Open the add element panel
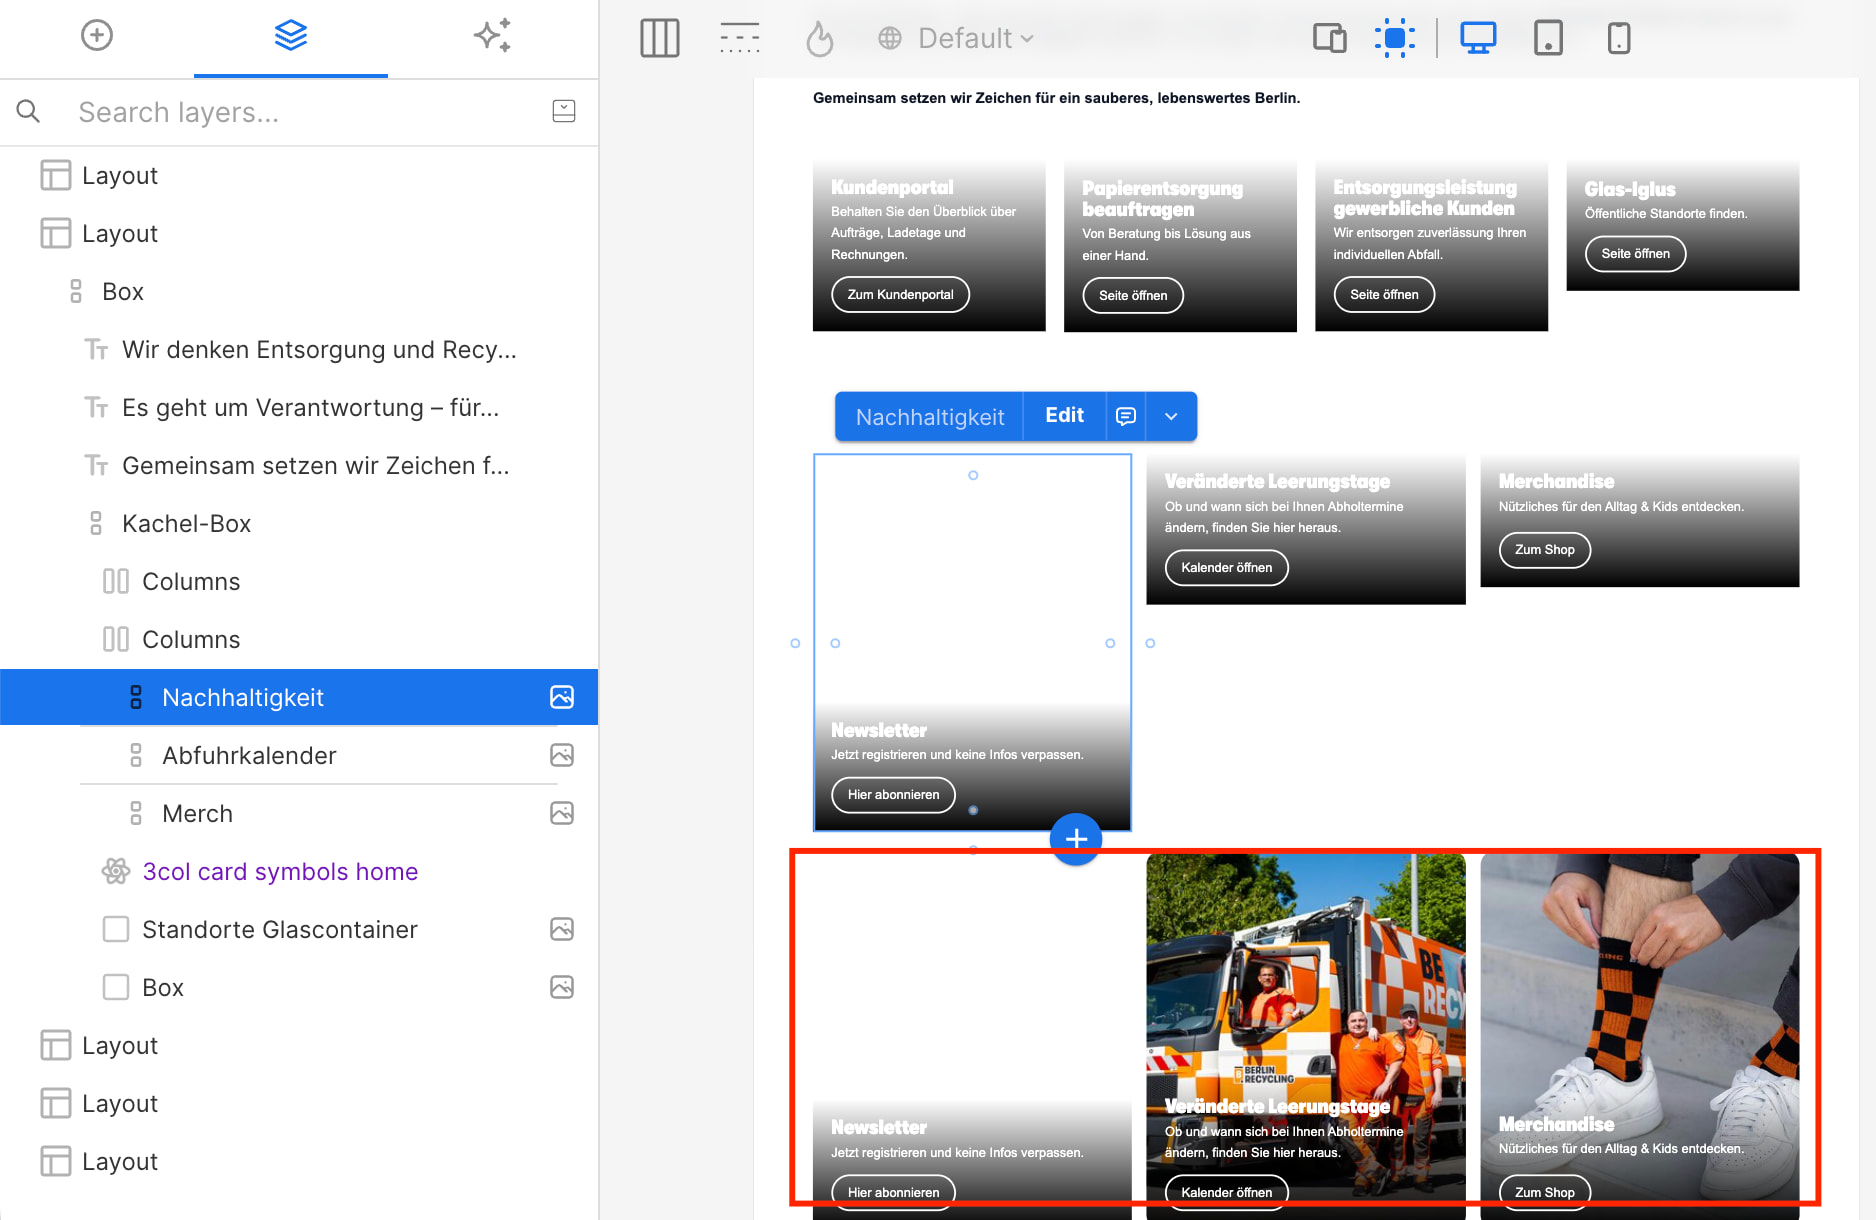 (97, 36)
